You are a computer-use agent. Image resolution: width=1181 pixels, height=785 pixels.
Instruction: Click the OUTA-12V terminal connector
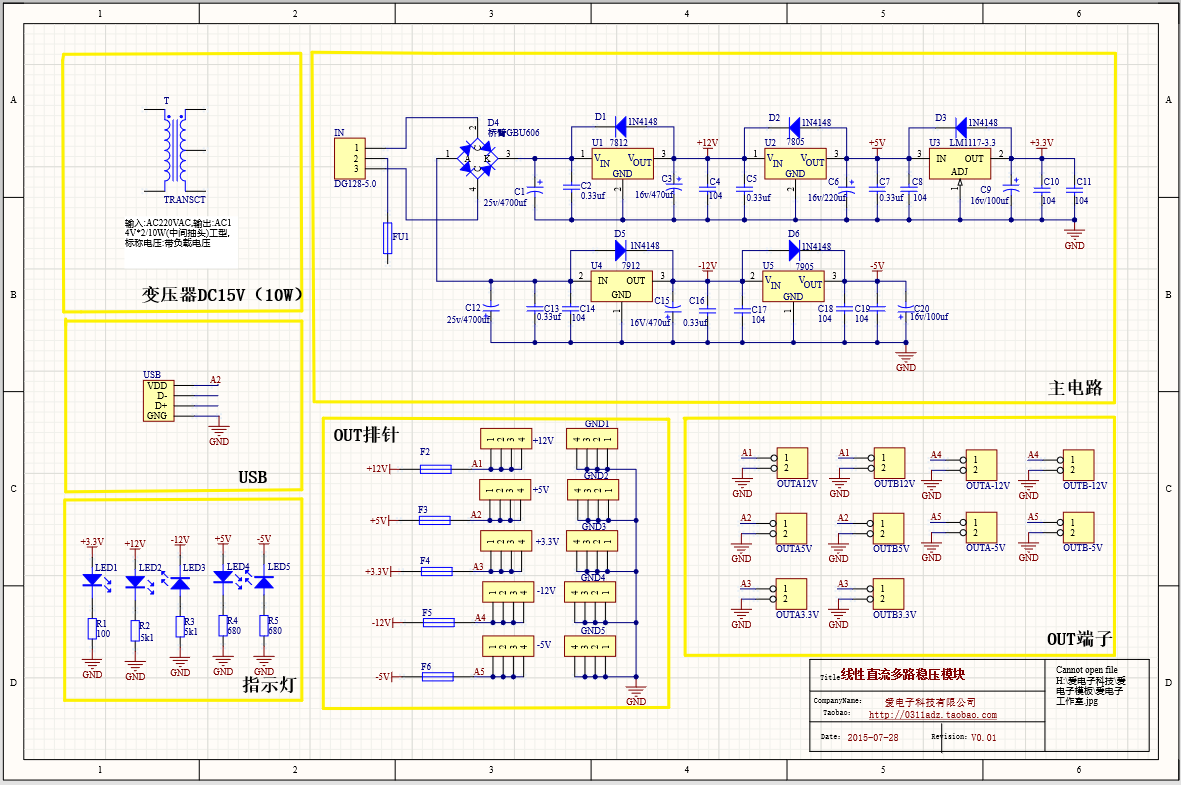(981, 465)
